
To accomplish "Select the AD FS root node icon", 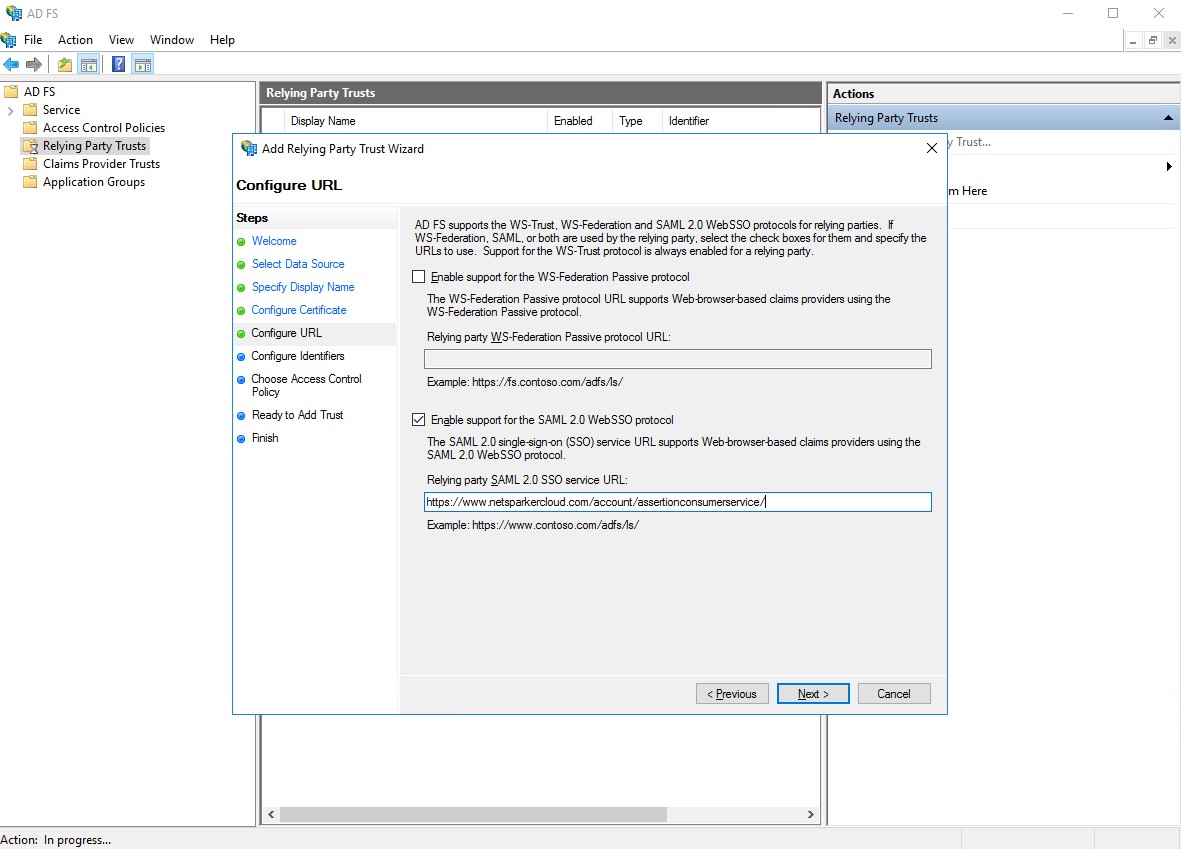I will coord(13,91).
